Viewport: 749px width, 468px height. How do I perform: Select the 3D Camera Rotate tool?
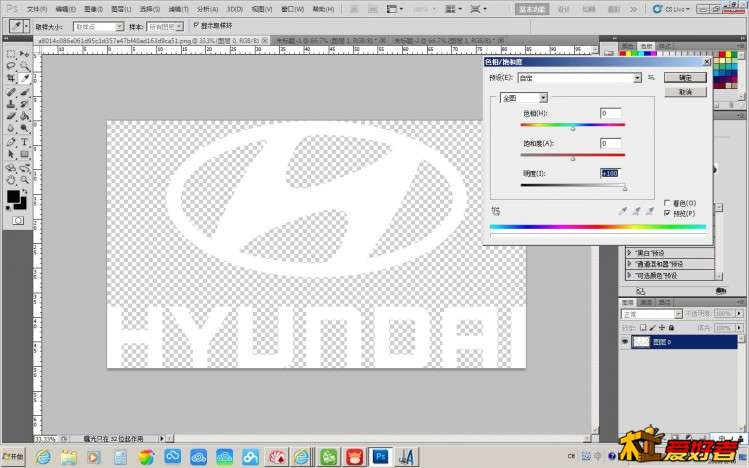point(24,168)
